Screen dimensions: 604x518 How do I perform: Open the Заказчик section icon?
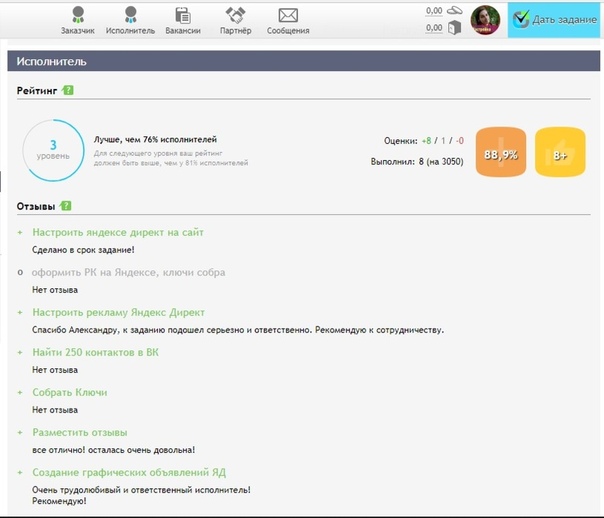78,15
